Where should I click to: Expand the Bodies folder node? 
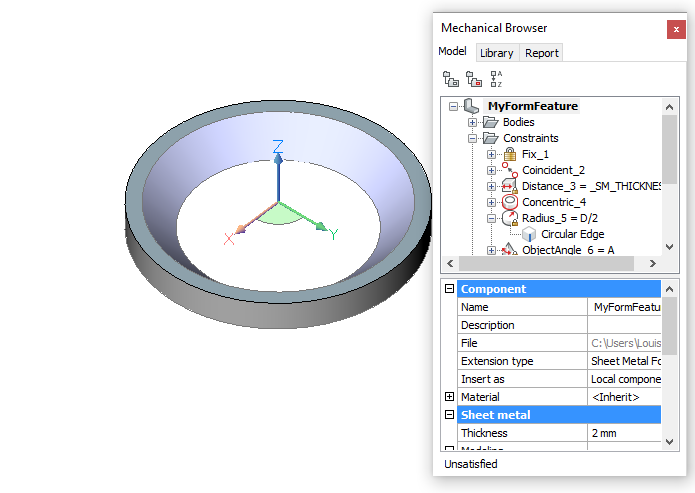click(472, 122)
